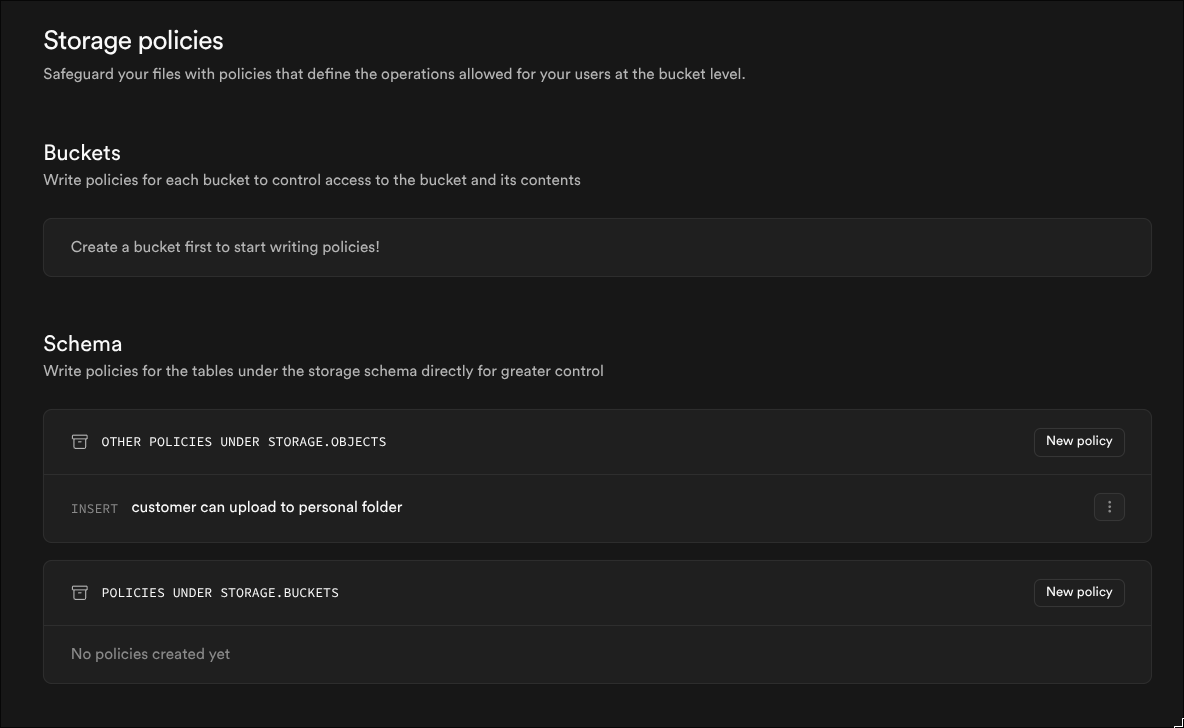Click the 'Schema' section heading
The height and width of the screenshot is (728, 1184).
pyautogui.click(x=83, y=344)
